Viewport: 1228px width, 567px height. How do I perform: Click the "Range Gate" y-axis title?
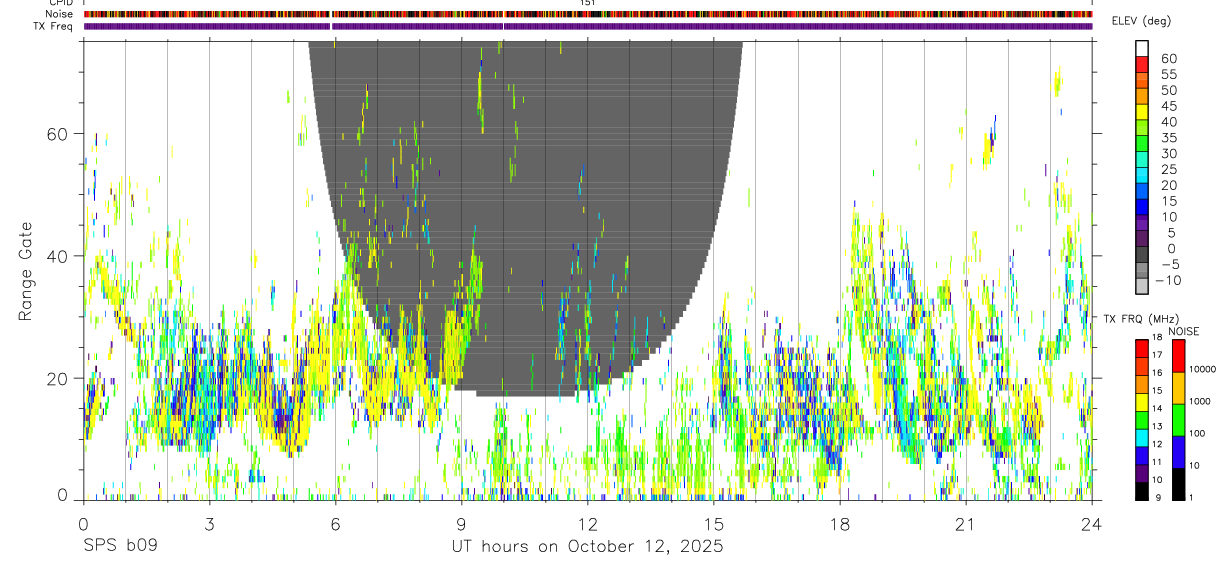pyautogui.click(x=26, y=269)
